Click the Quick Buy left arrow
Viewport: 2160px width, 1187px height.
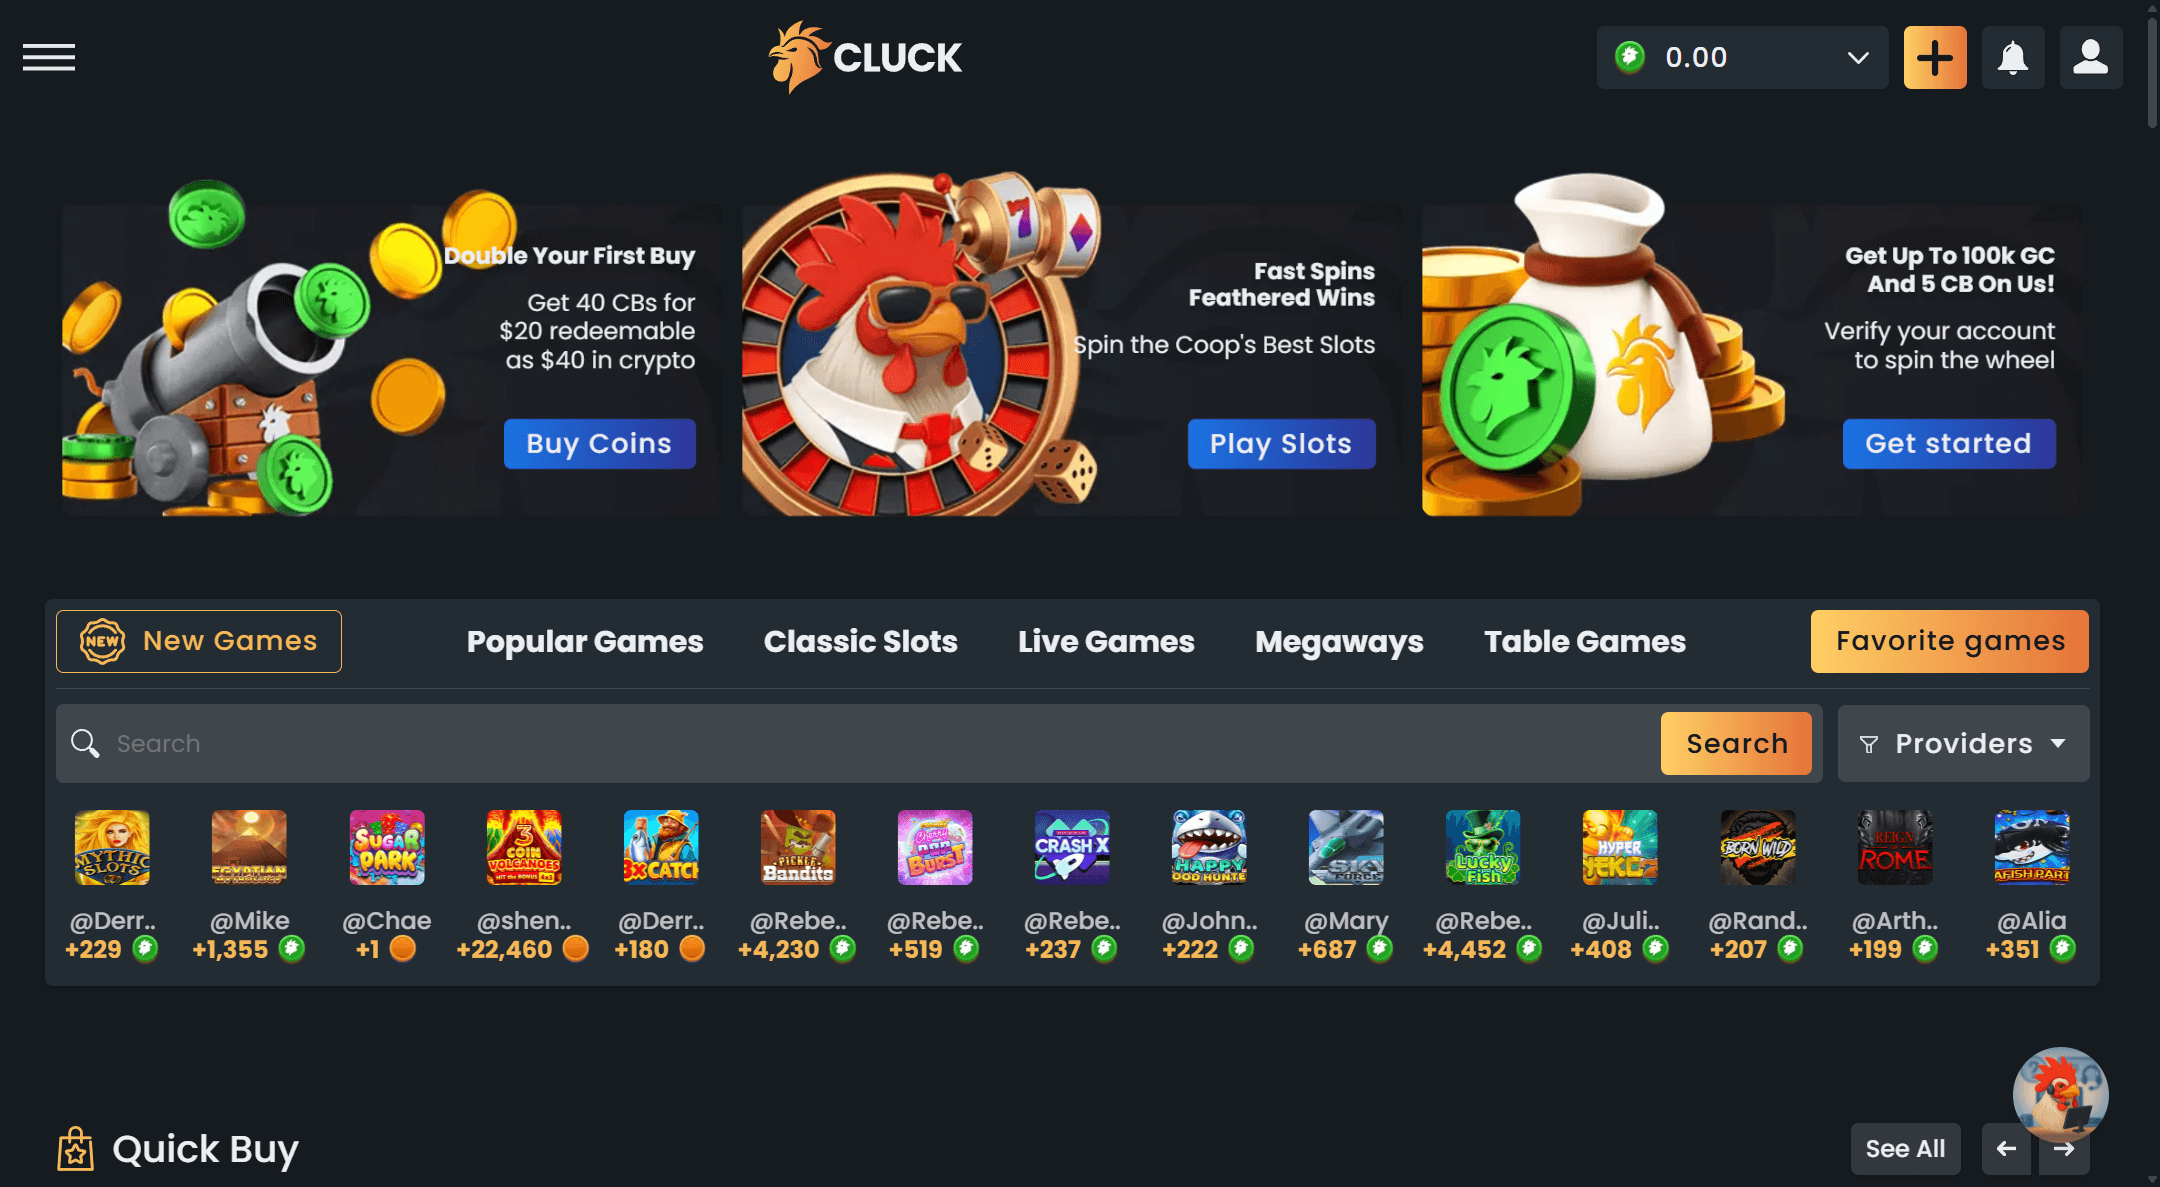(x=2006, y=1149)
